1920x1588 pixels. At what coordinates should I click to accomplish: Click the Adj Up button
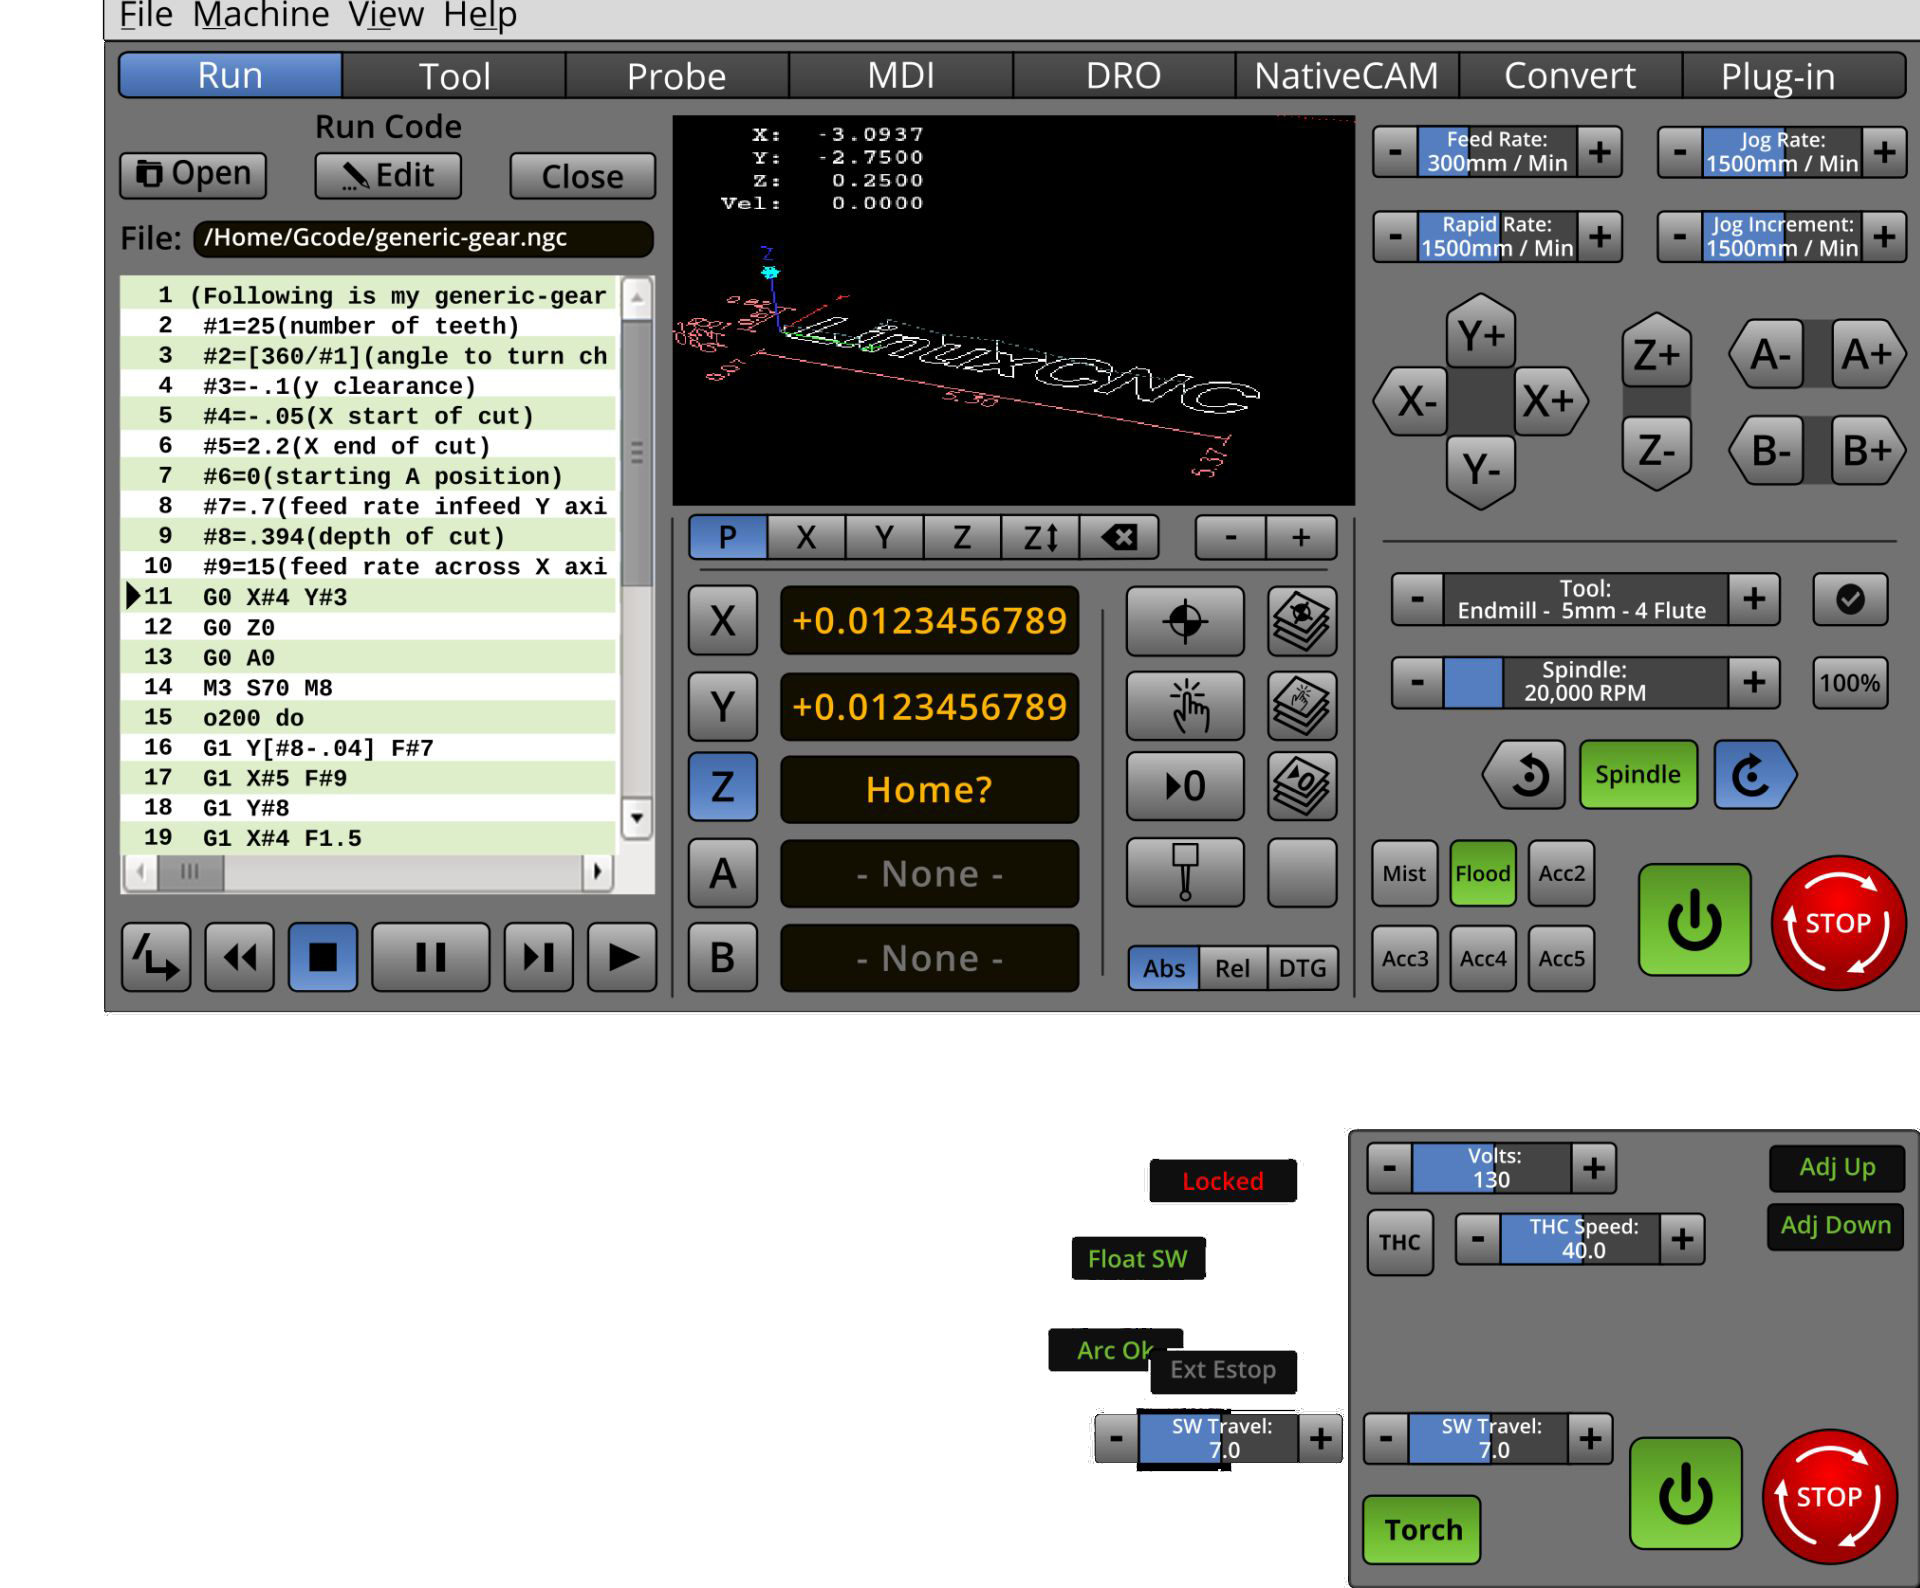tap(1837, 1167)
